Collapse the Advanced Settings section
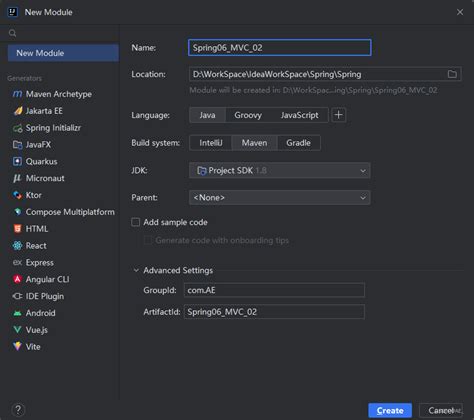Screen dimensions: 474x420 coord(136,270)
